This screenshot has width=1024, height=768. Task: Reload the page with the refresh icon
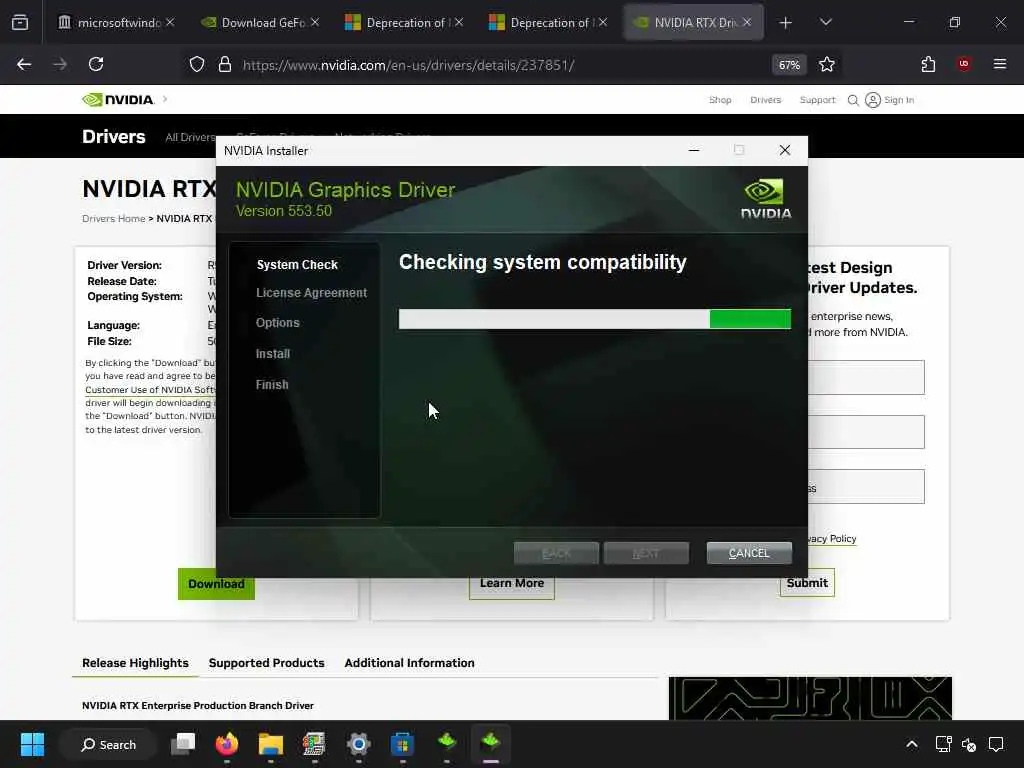click(96, 64)
